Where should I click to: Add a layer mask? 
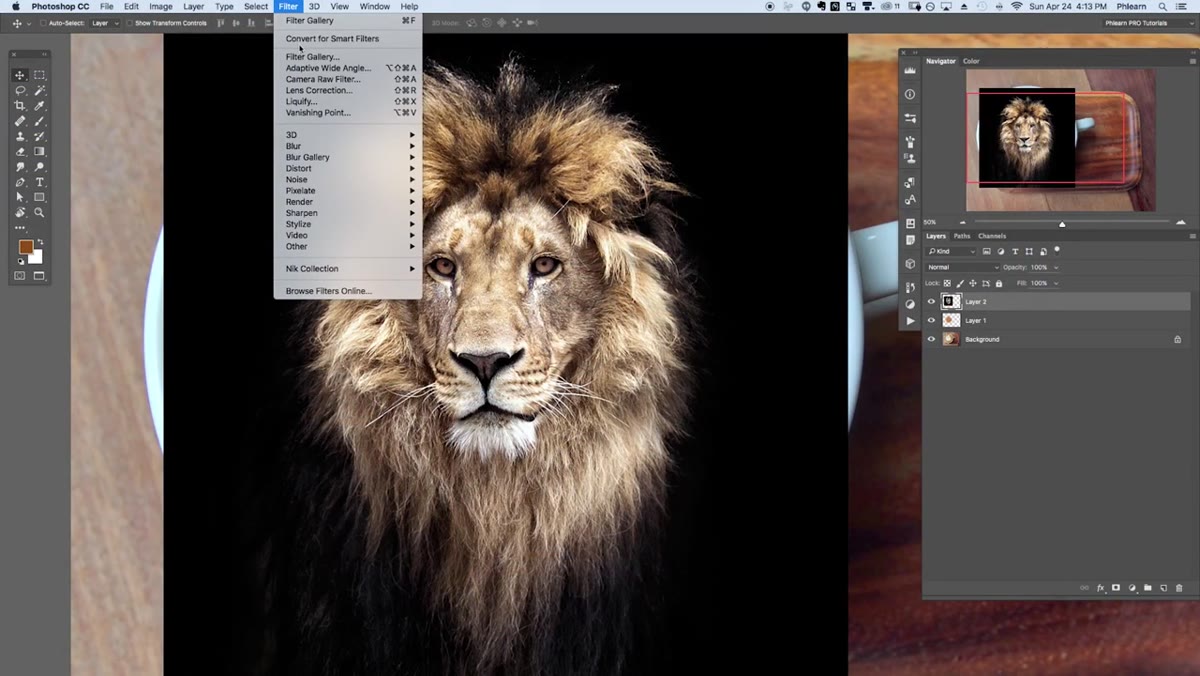pyautogui.click(x=1116, y=588)
